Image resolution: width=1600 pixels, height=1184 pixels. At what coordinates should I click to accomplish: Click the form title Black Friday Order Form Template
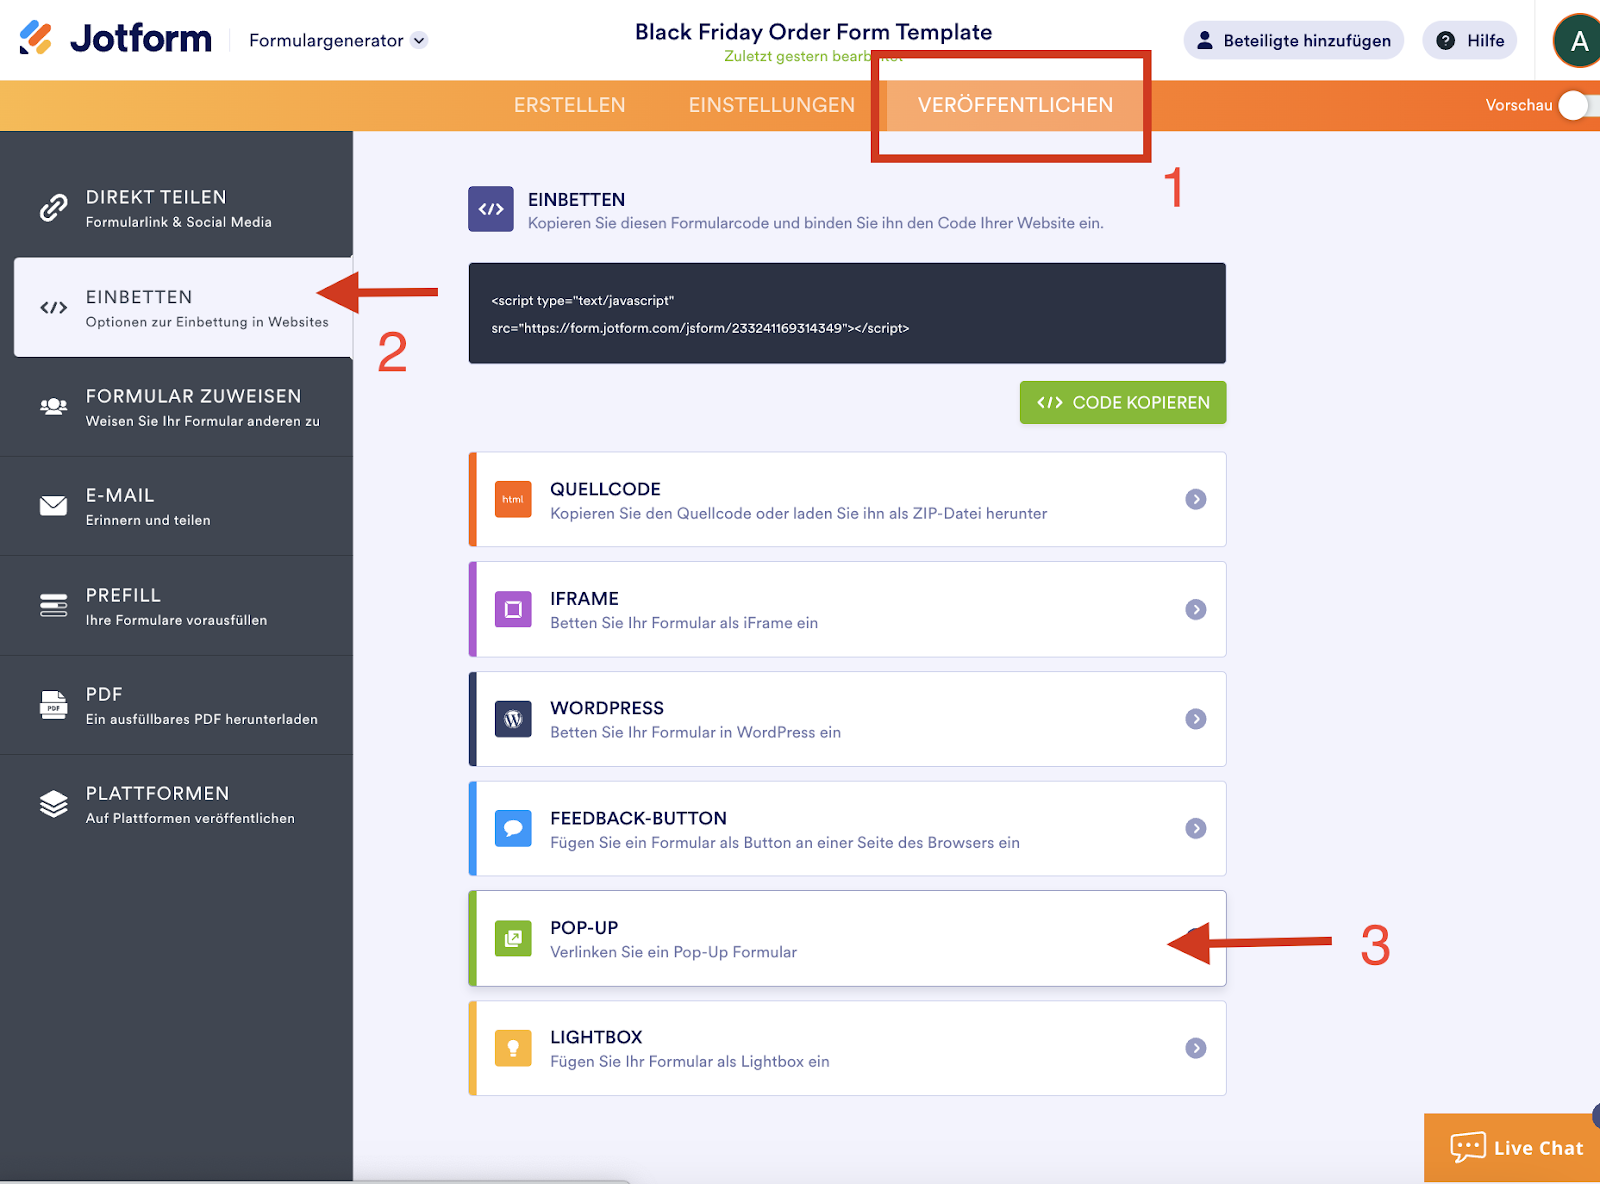click(x=814, y=32)
